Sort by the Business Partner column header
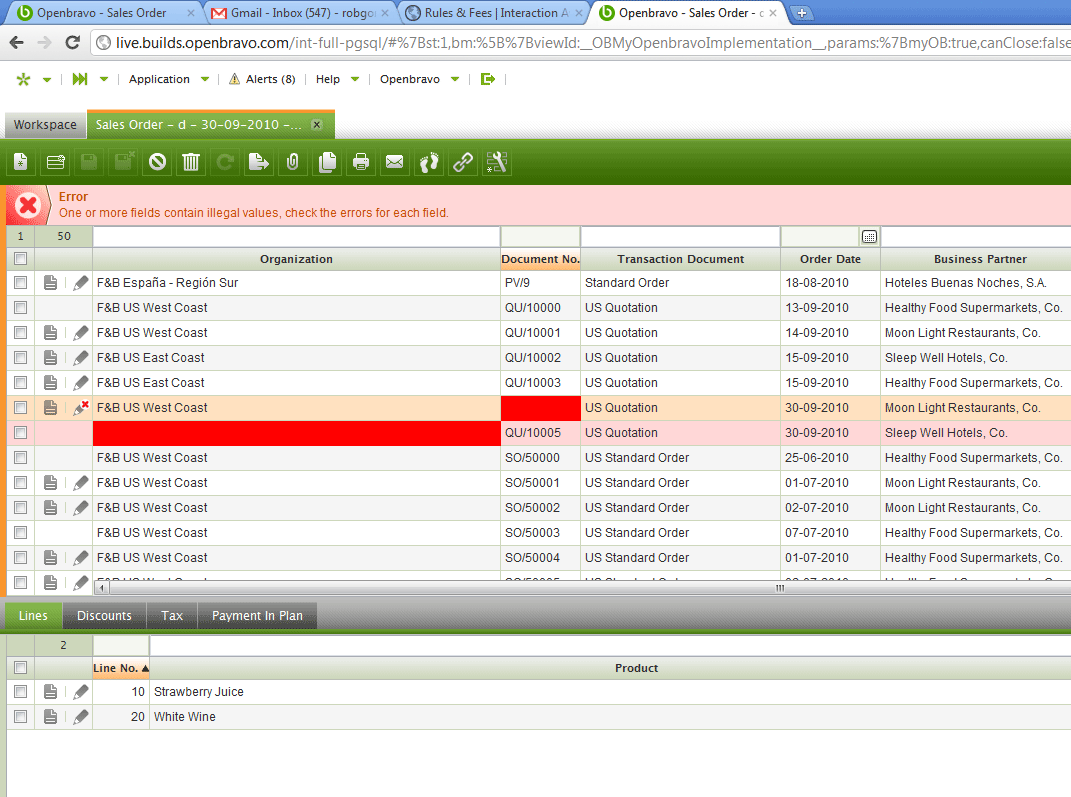 coord(979,259)
